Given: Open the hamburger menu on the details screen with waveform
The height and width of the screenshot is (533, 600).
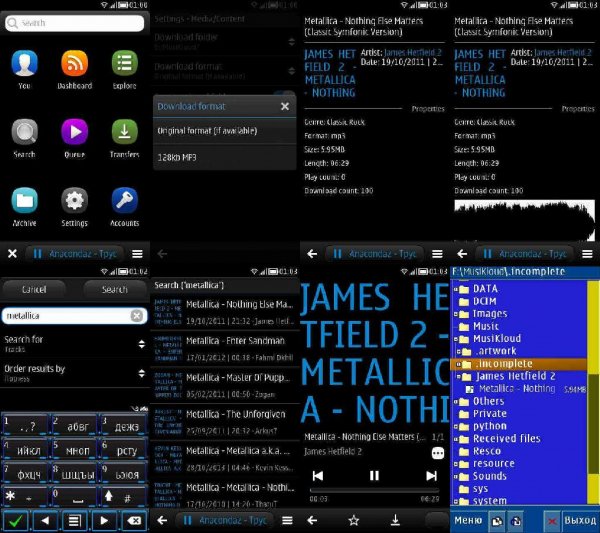Looking at the screenshot, I should 587,254.
